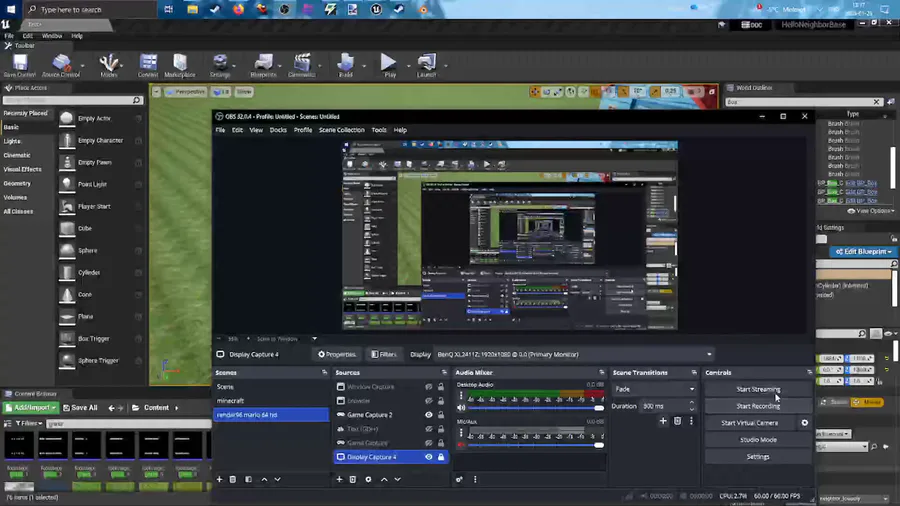Add a new scene with plus icon
The height and width of the screenshot is (506, 900).
(x=219, y=479)
